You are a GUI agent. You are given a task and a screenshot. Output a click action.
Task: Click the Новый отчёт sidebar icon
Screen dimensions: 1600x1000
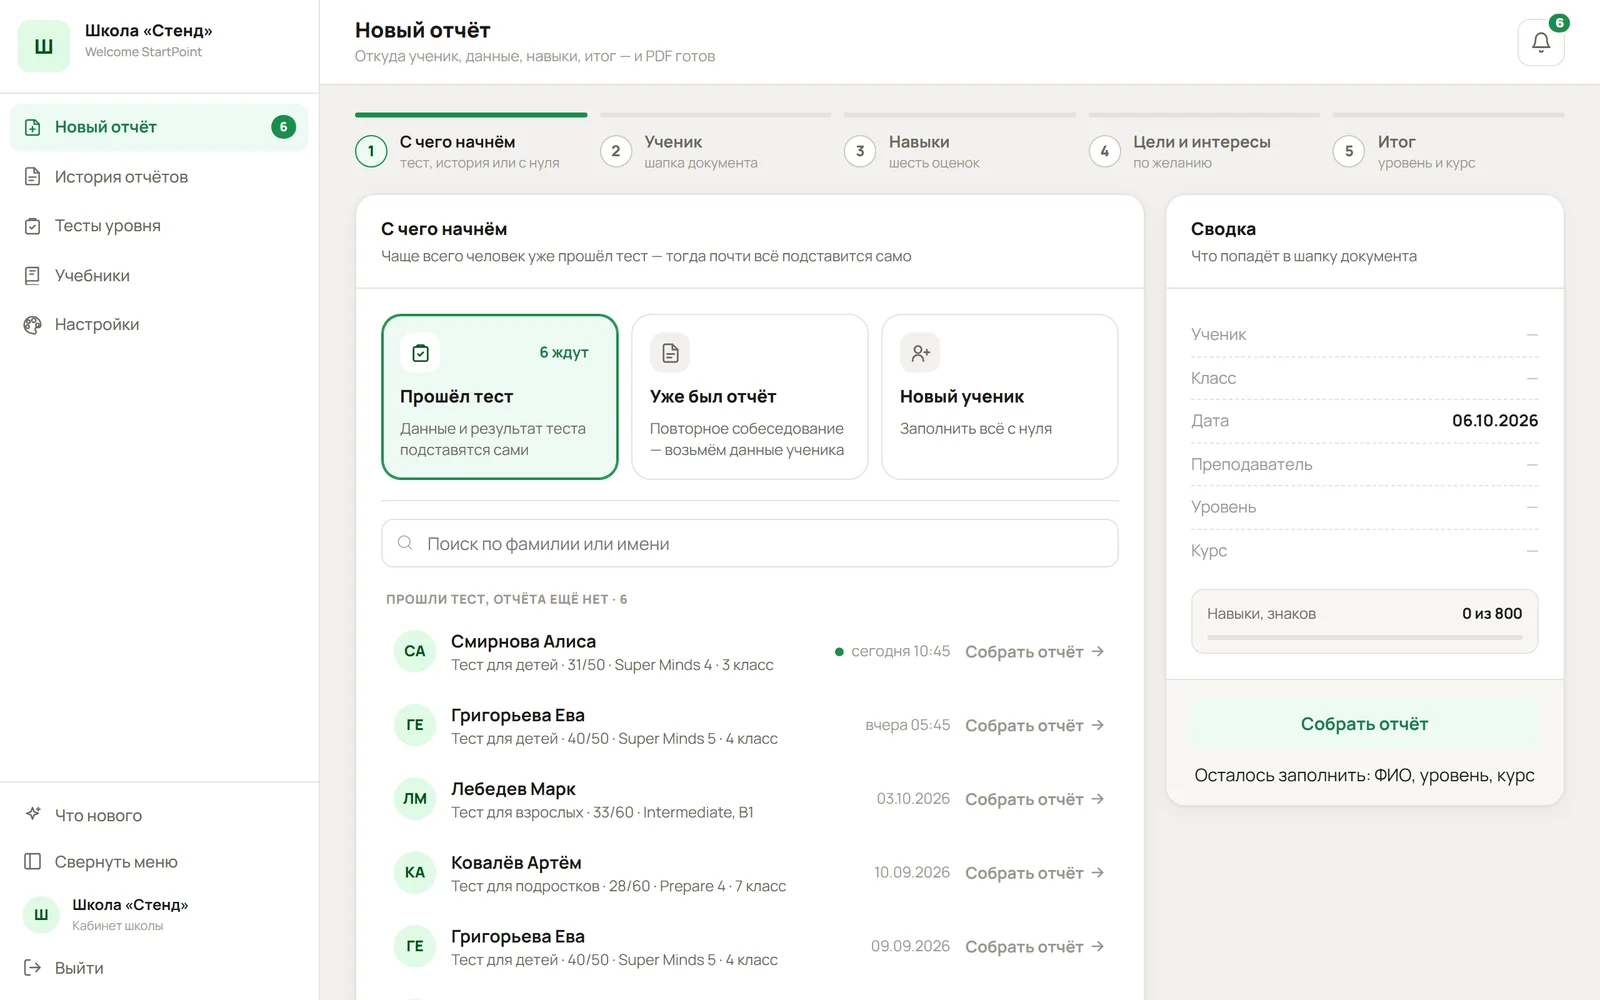pyautogui.click(x=33, y=127)
